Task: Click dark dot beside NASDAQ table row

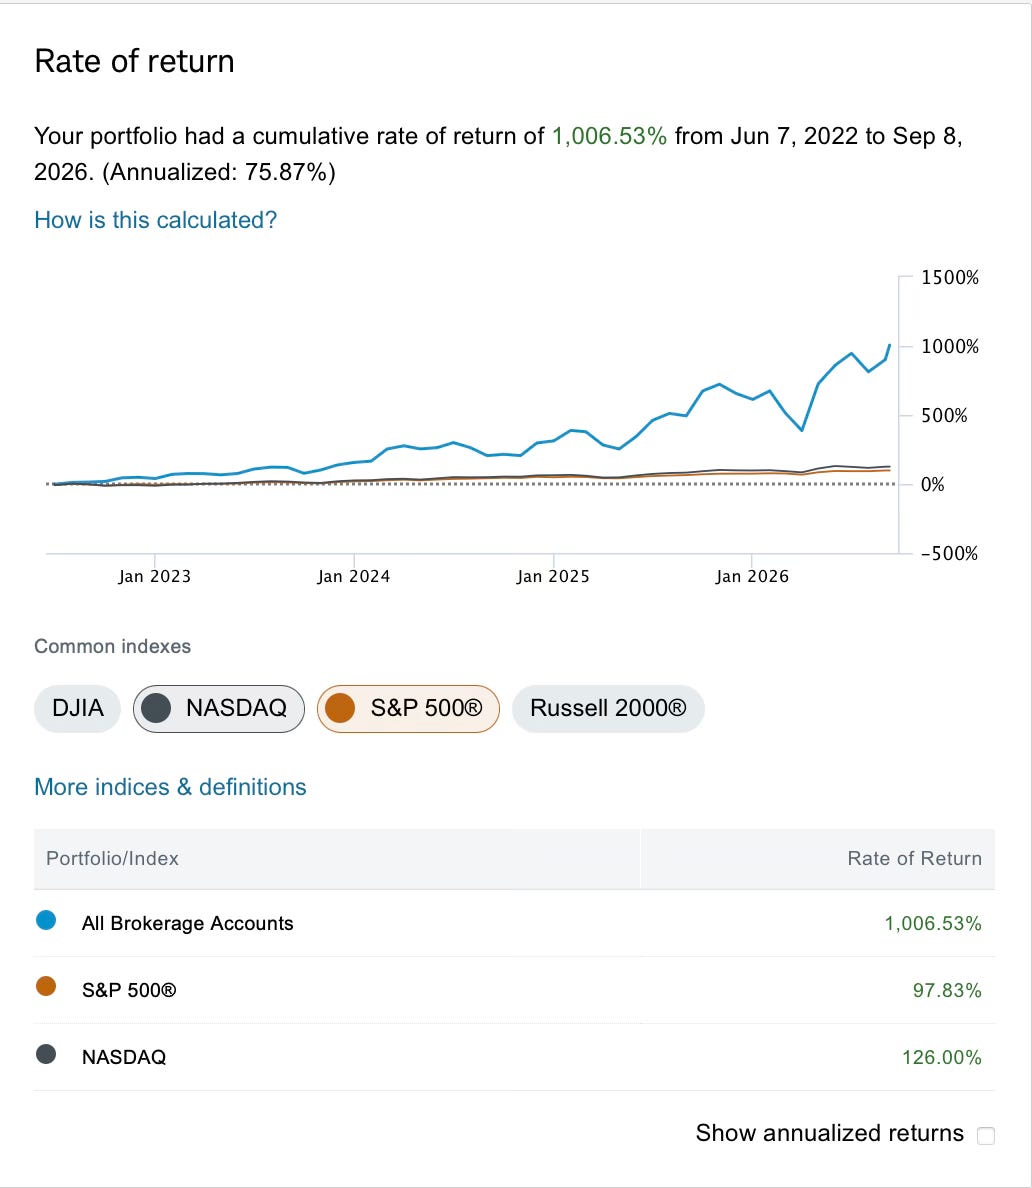Action: 46,1054
